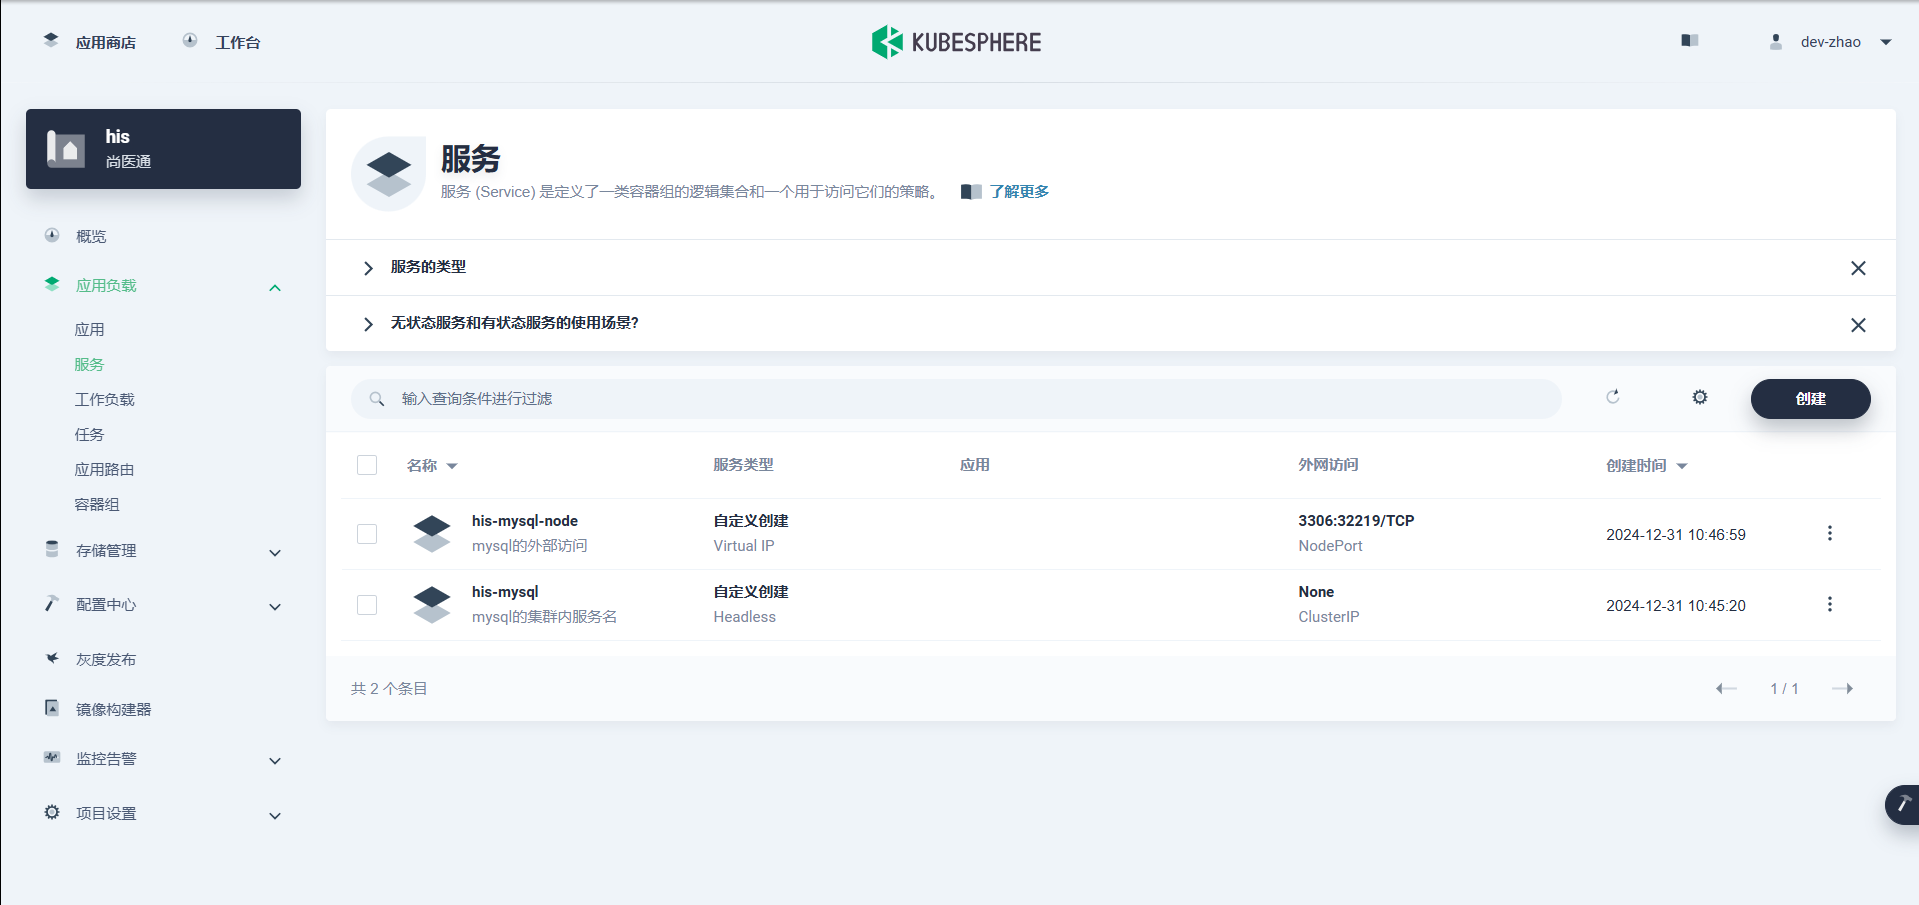Click the search filter input field
The width and height of the screenshot is (1919, 905).
pyautogui.click(x=956, y=399)
